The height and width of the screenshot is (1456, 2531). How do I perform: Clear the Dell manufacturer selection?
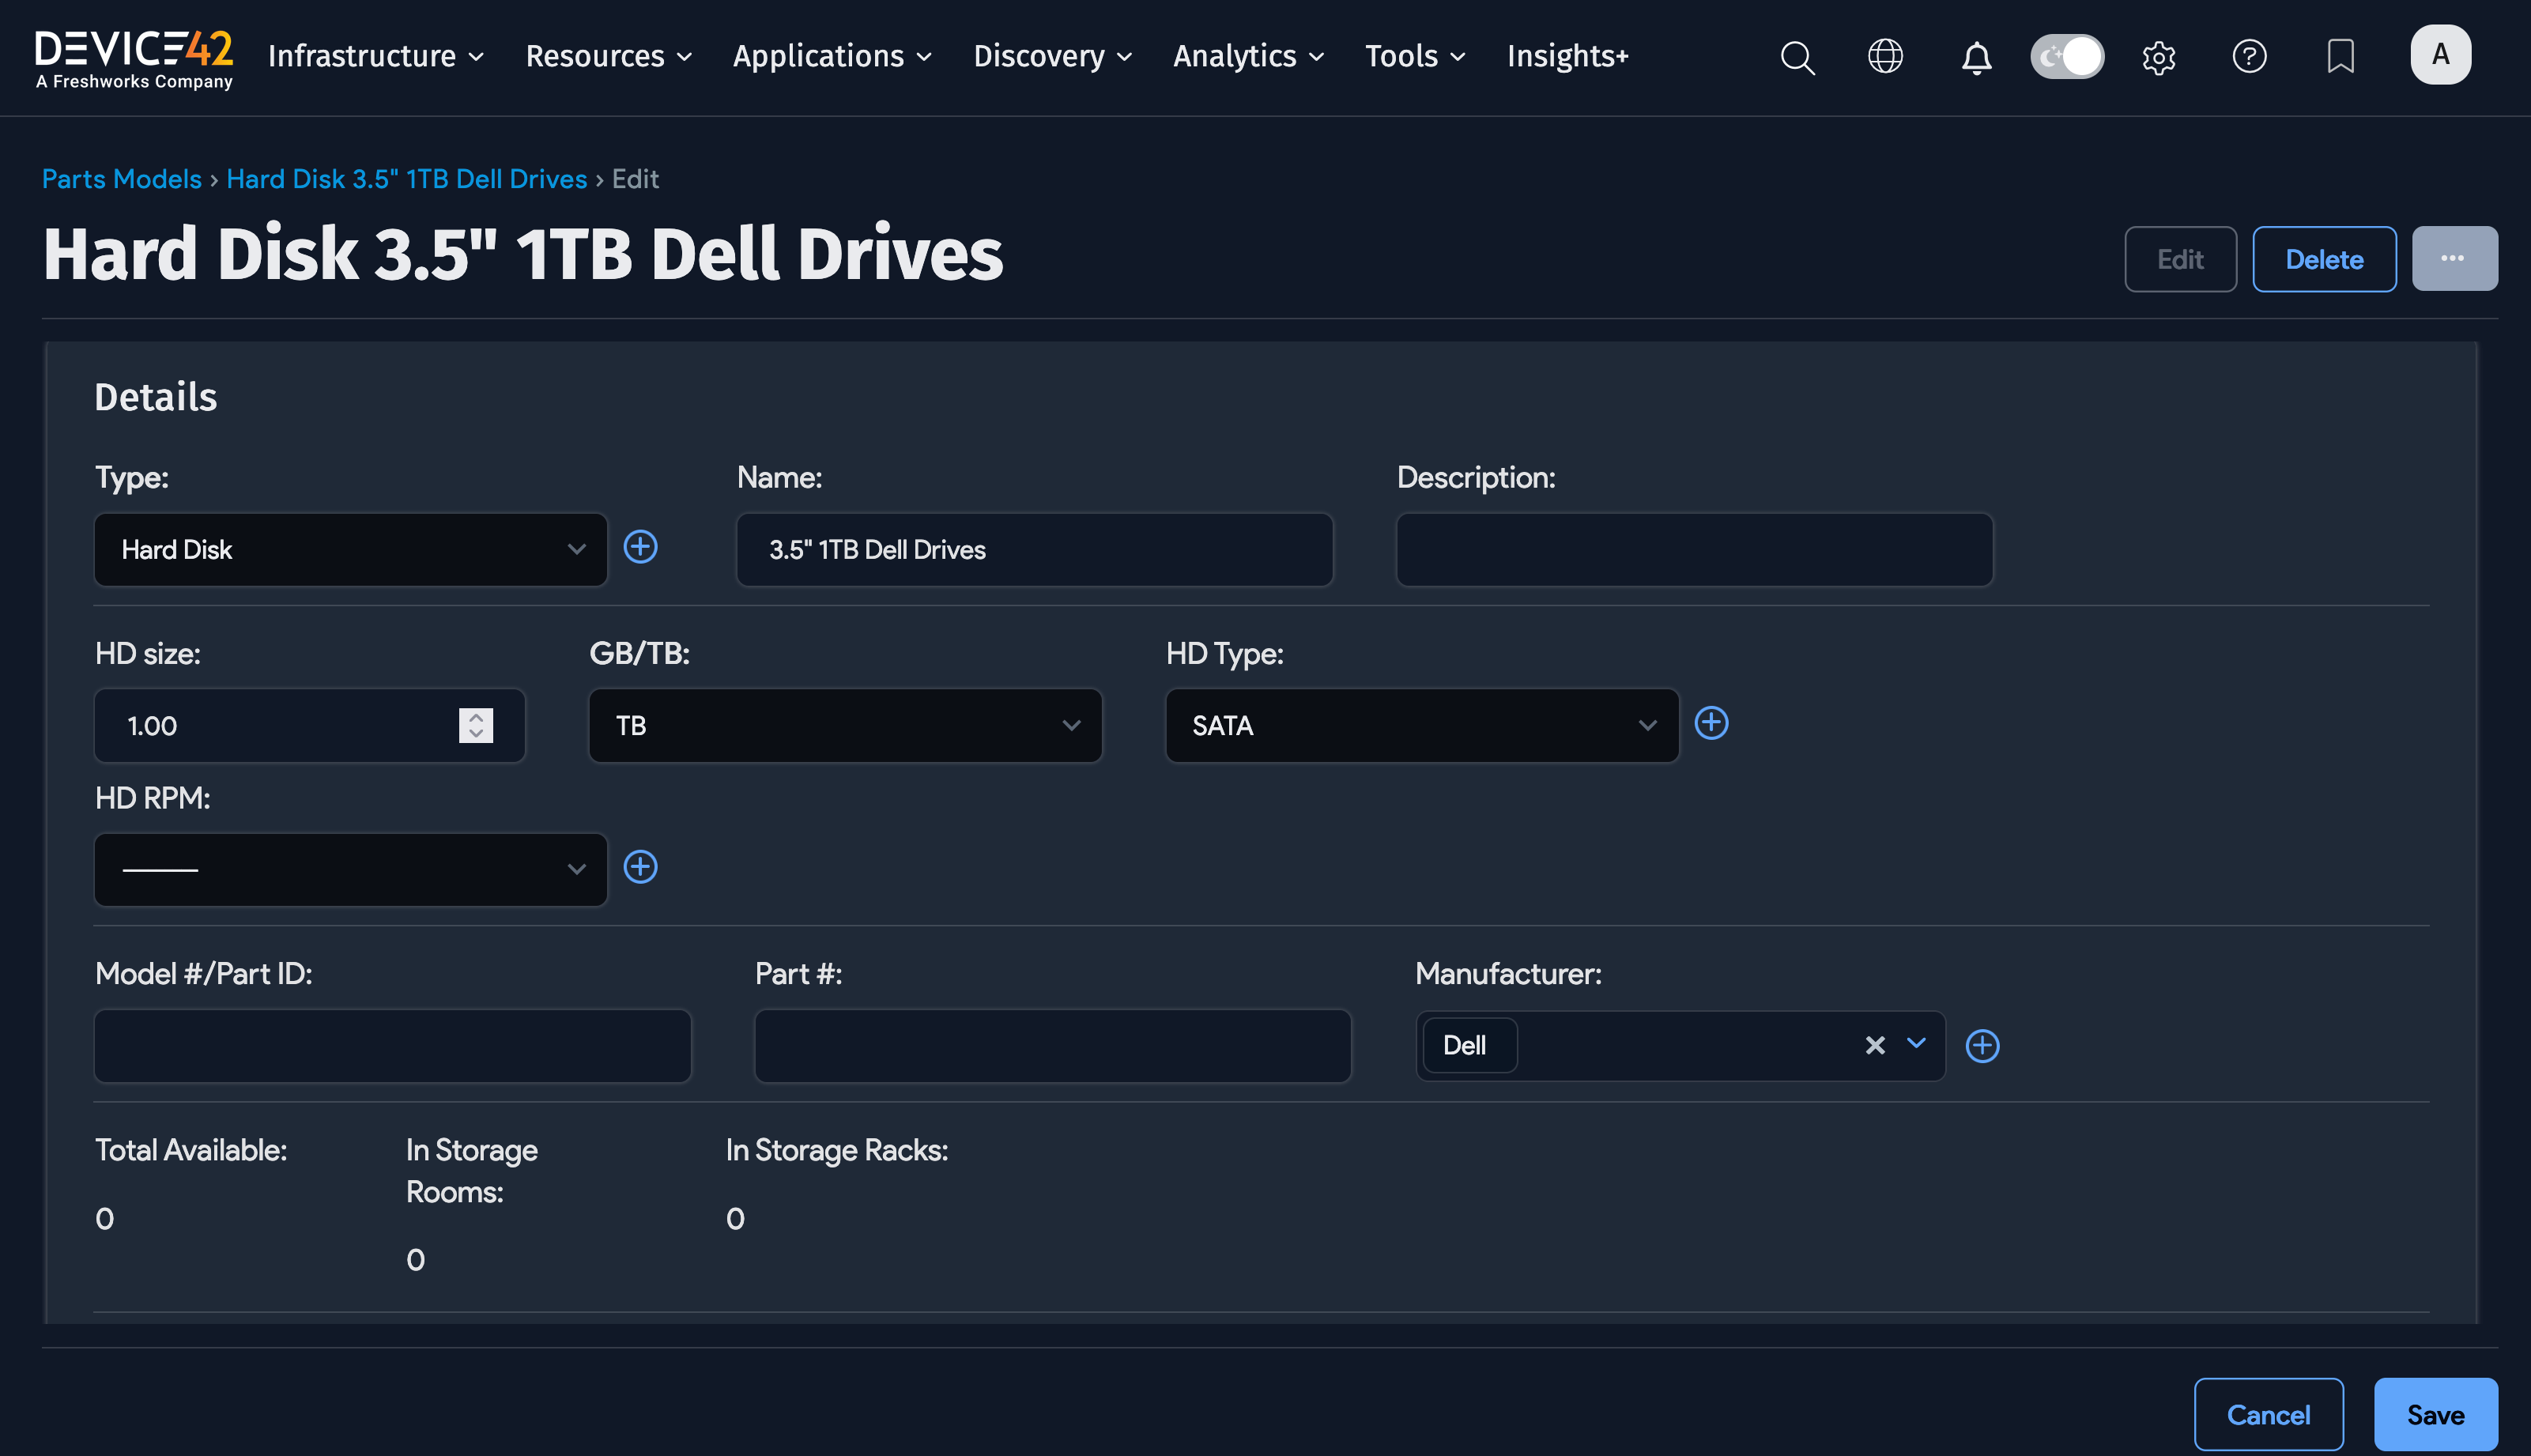point(1874,1045)
